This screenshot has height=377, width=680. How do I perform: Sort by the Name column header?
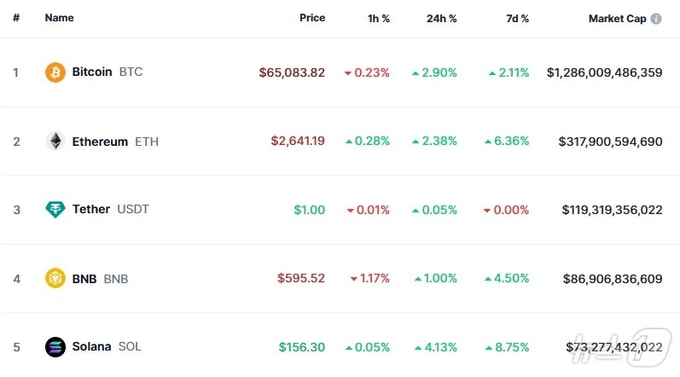[x=59, y=18]
